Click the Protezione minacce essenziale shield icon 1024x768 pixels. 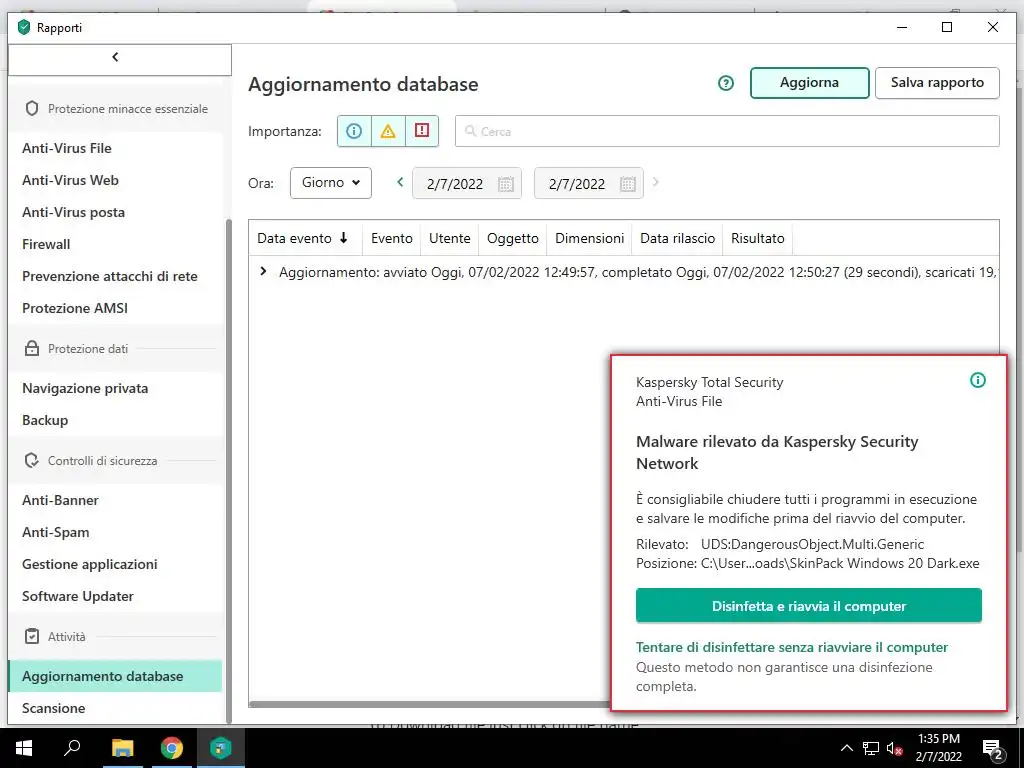click(x=32, y=108)
